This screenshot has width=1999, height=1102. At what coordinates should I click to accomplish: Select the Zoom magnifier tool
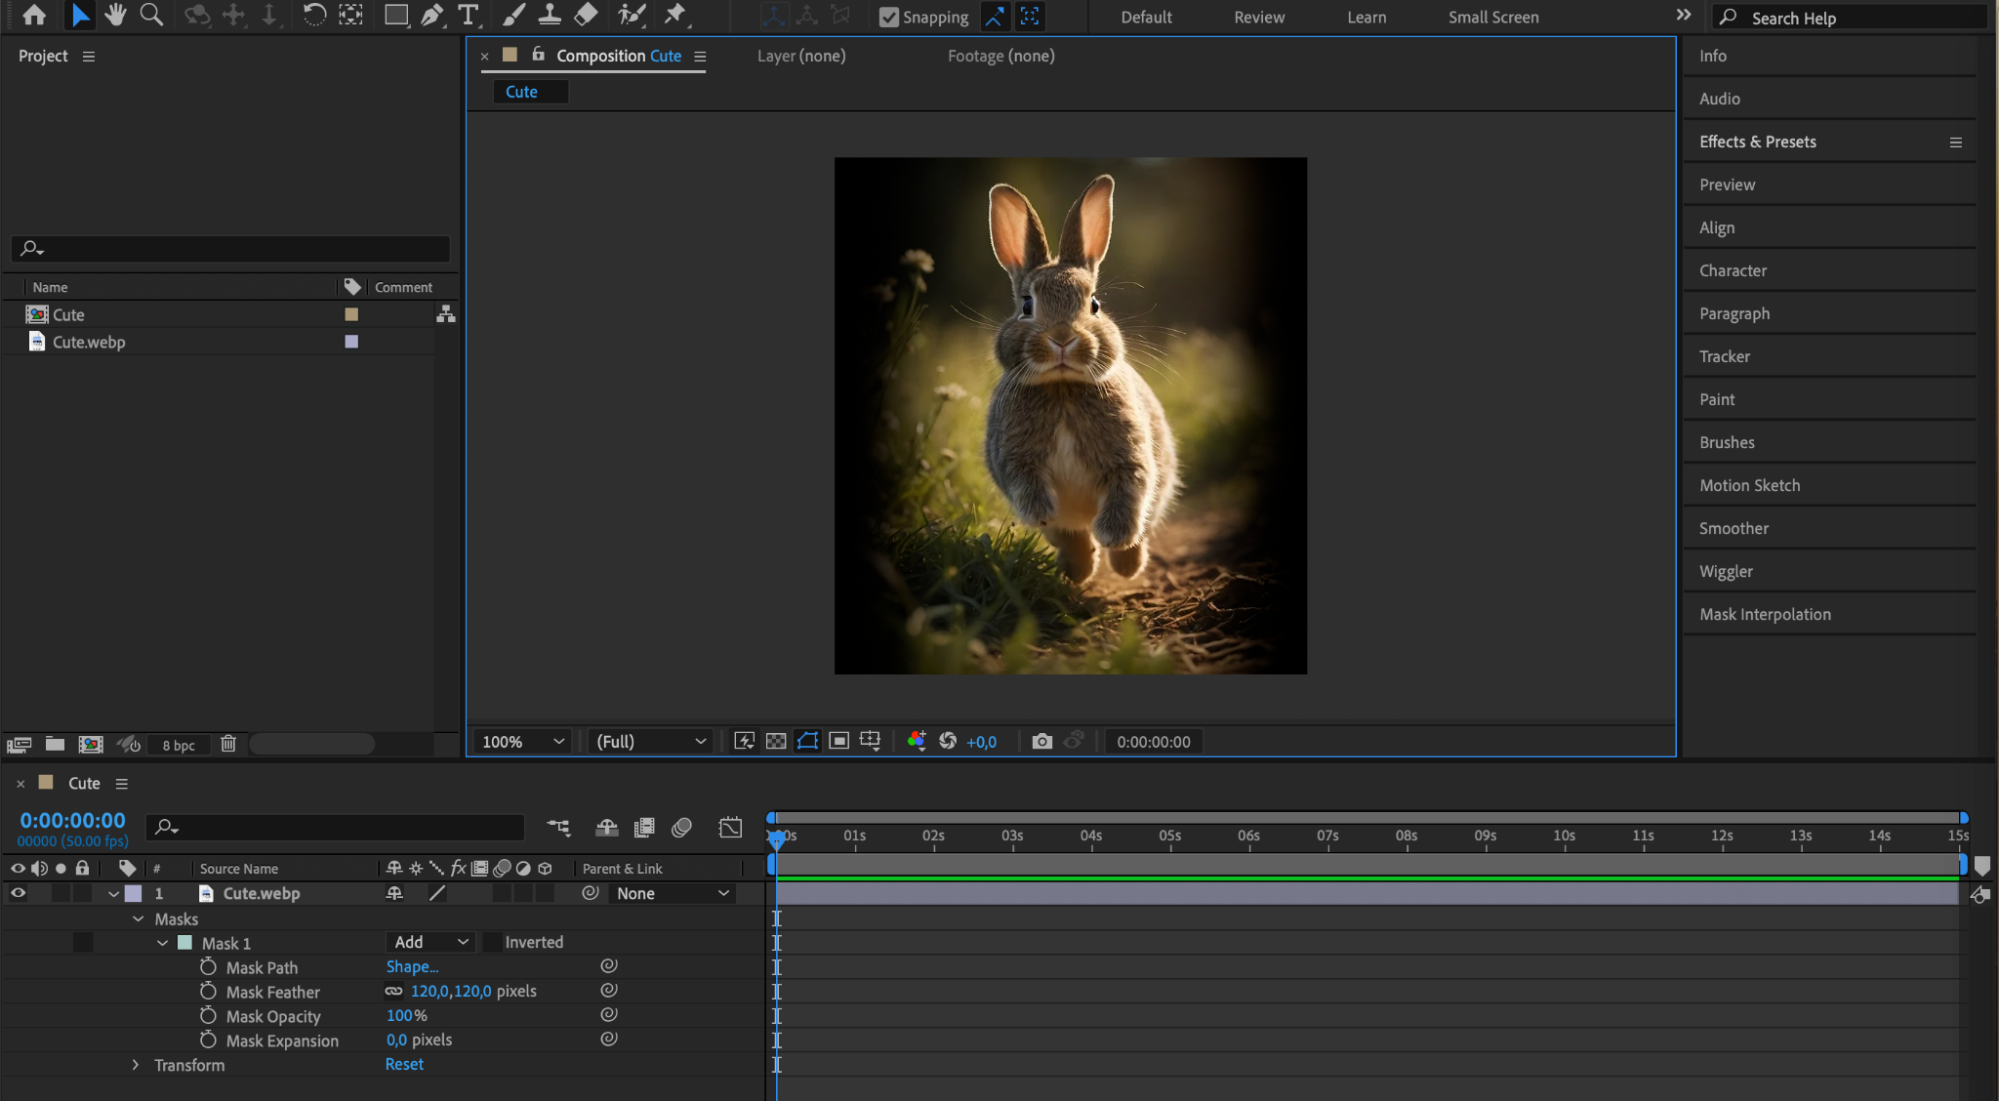click(151, 15)
